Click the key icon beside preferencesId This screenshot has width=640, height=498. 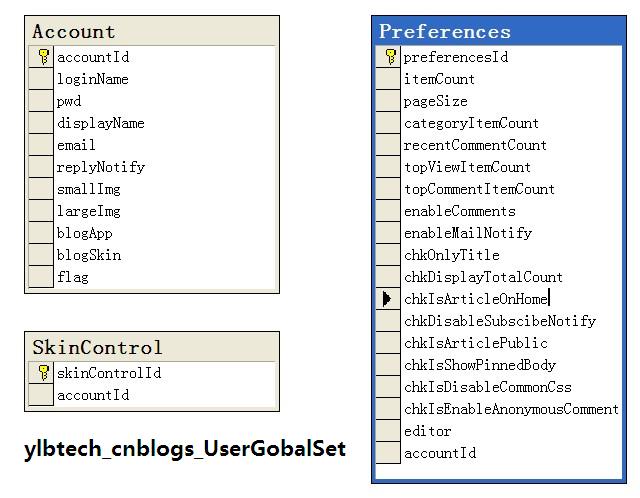389,57
